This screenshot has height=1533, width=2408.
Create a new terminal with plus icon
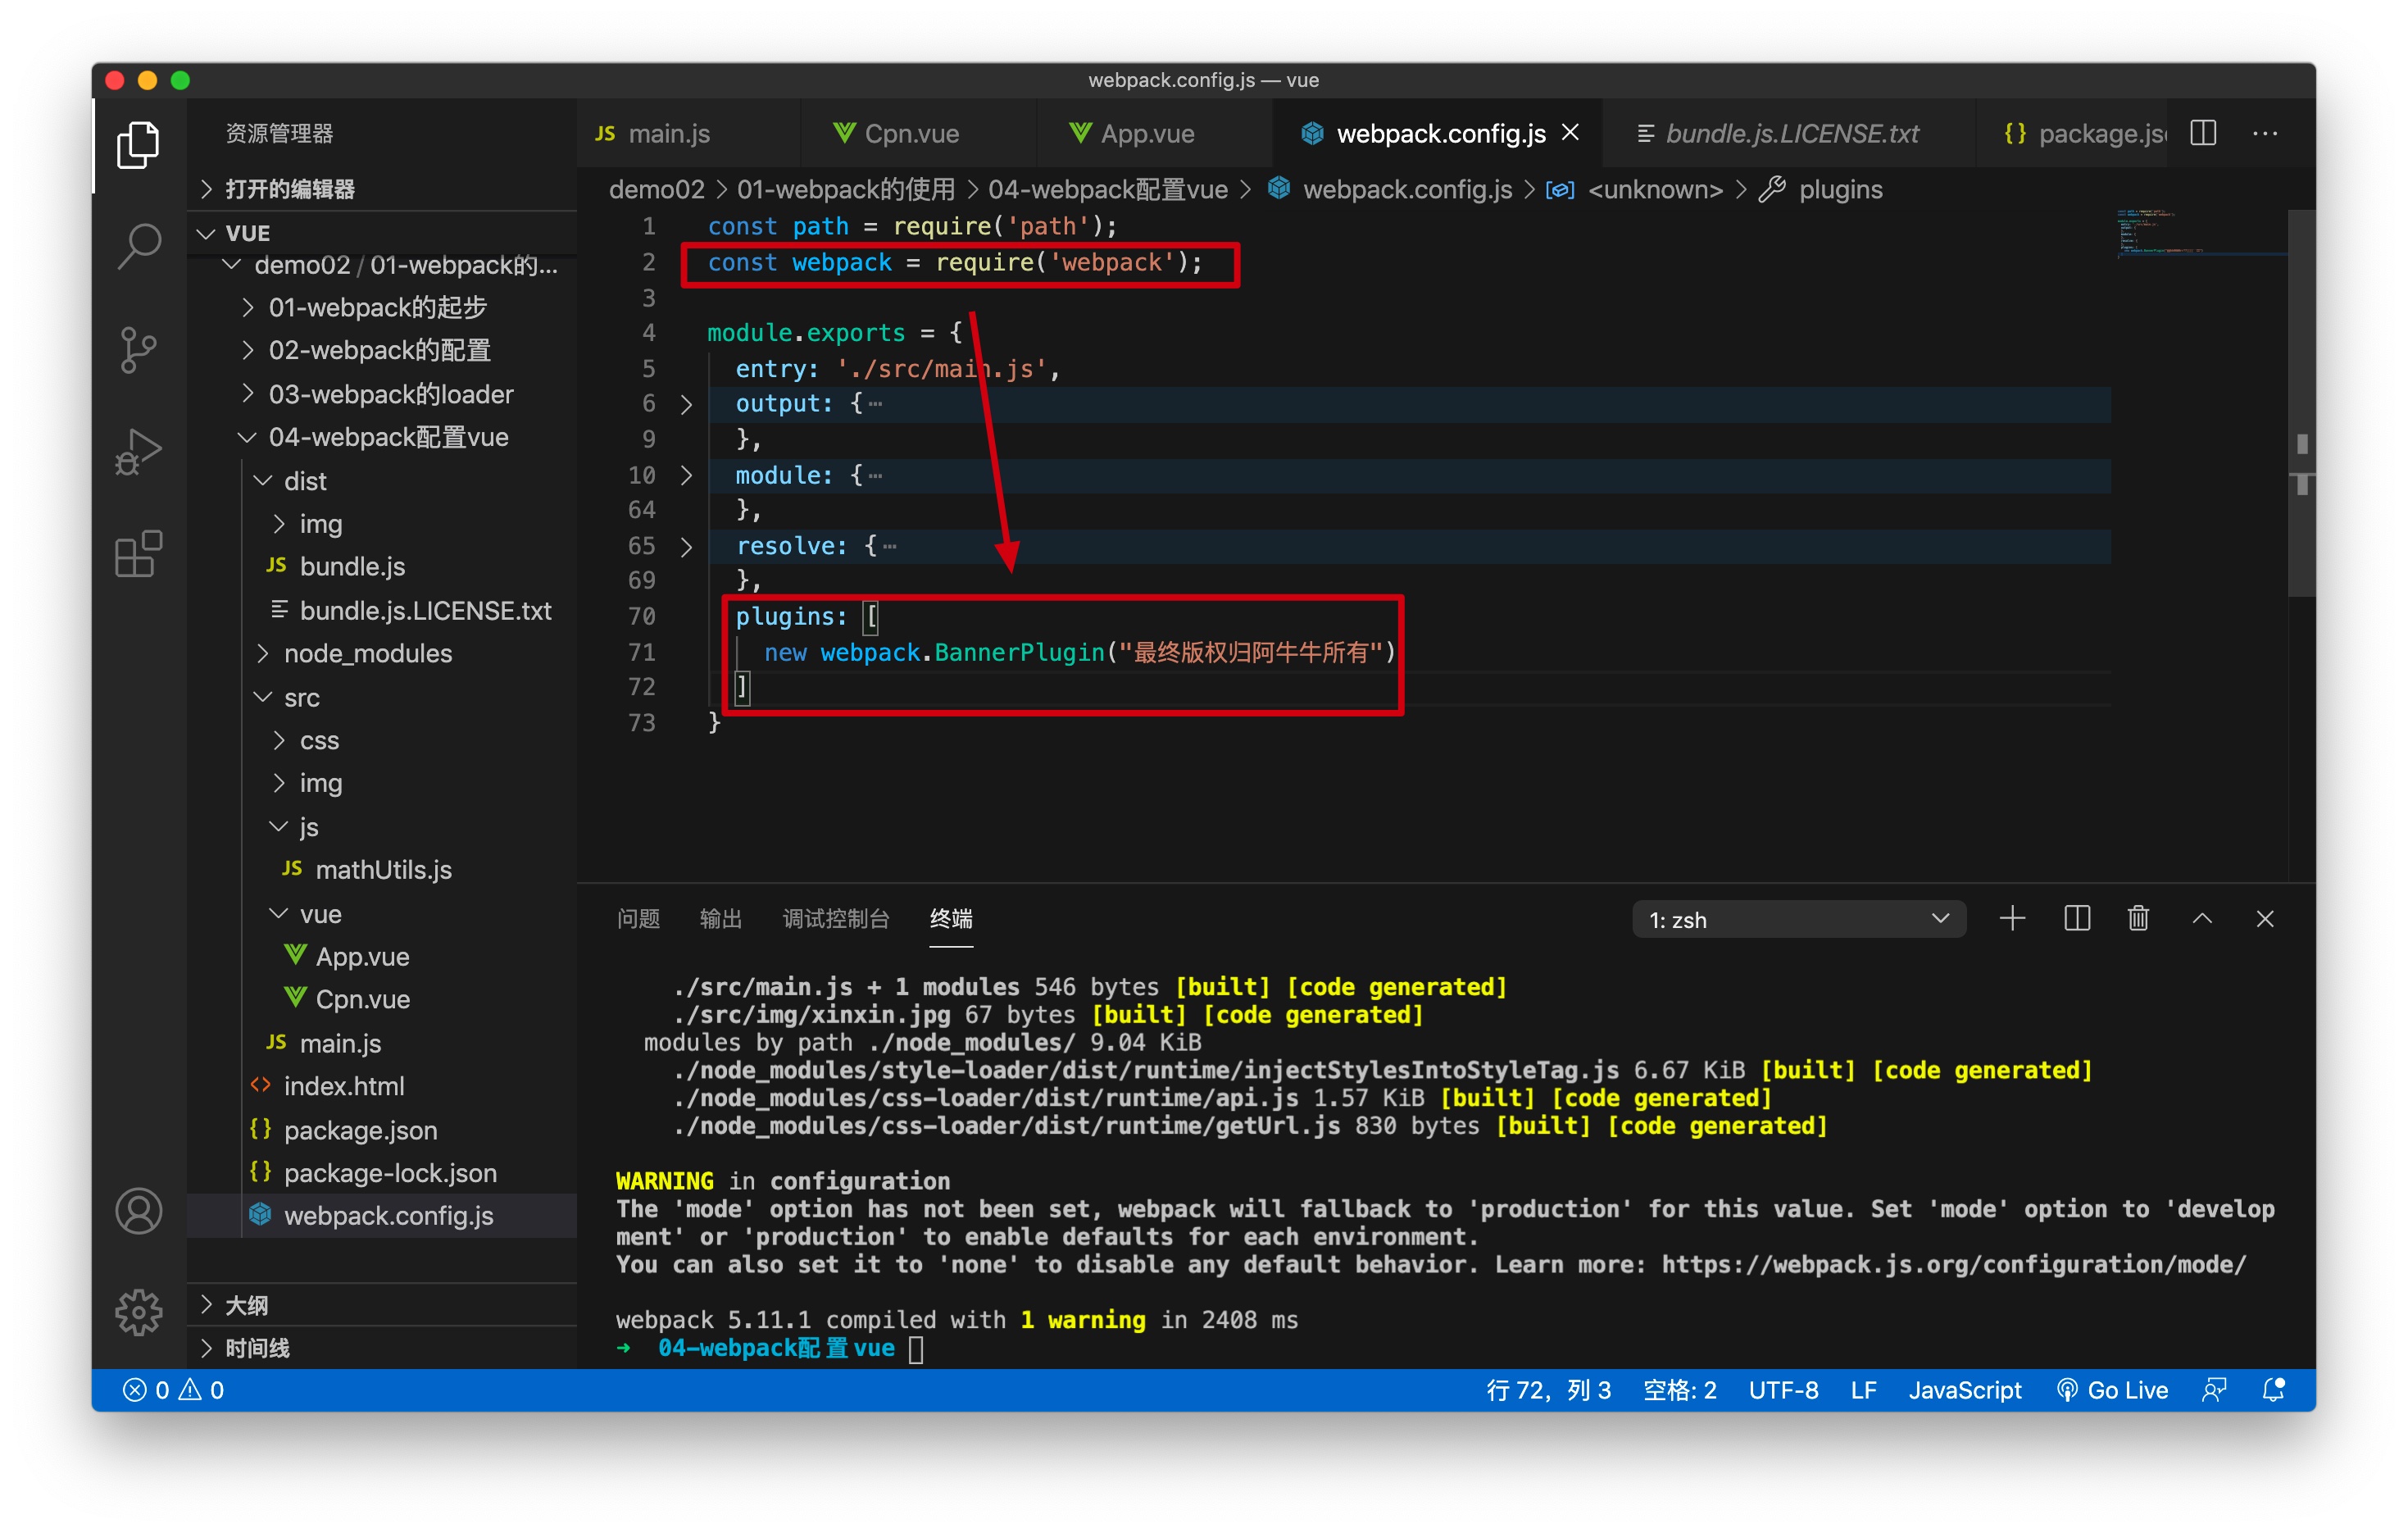(x=2012, y=918)
